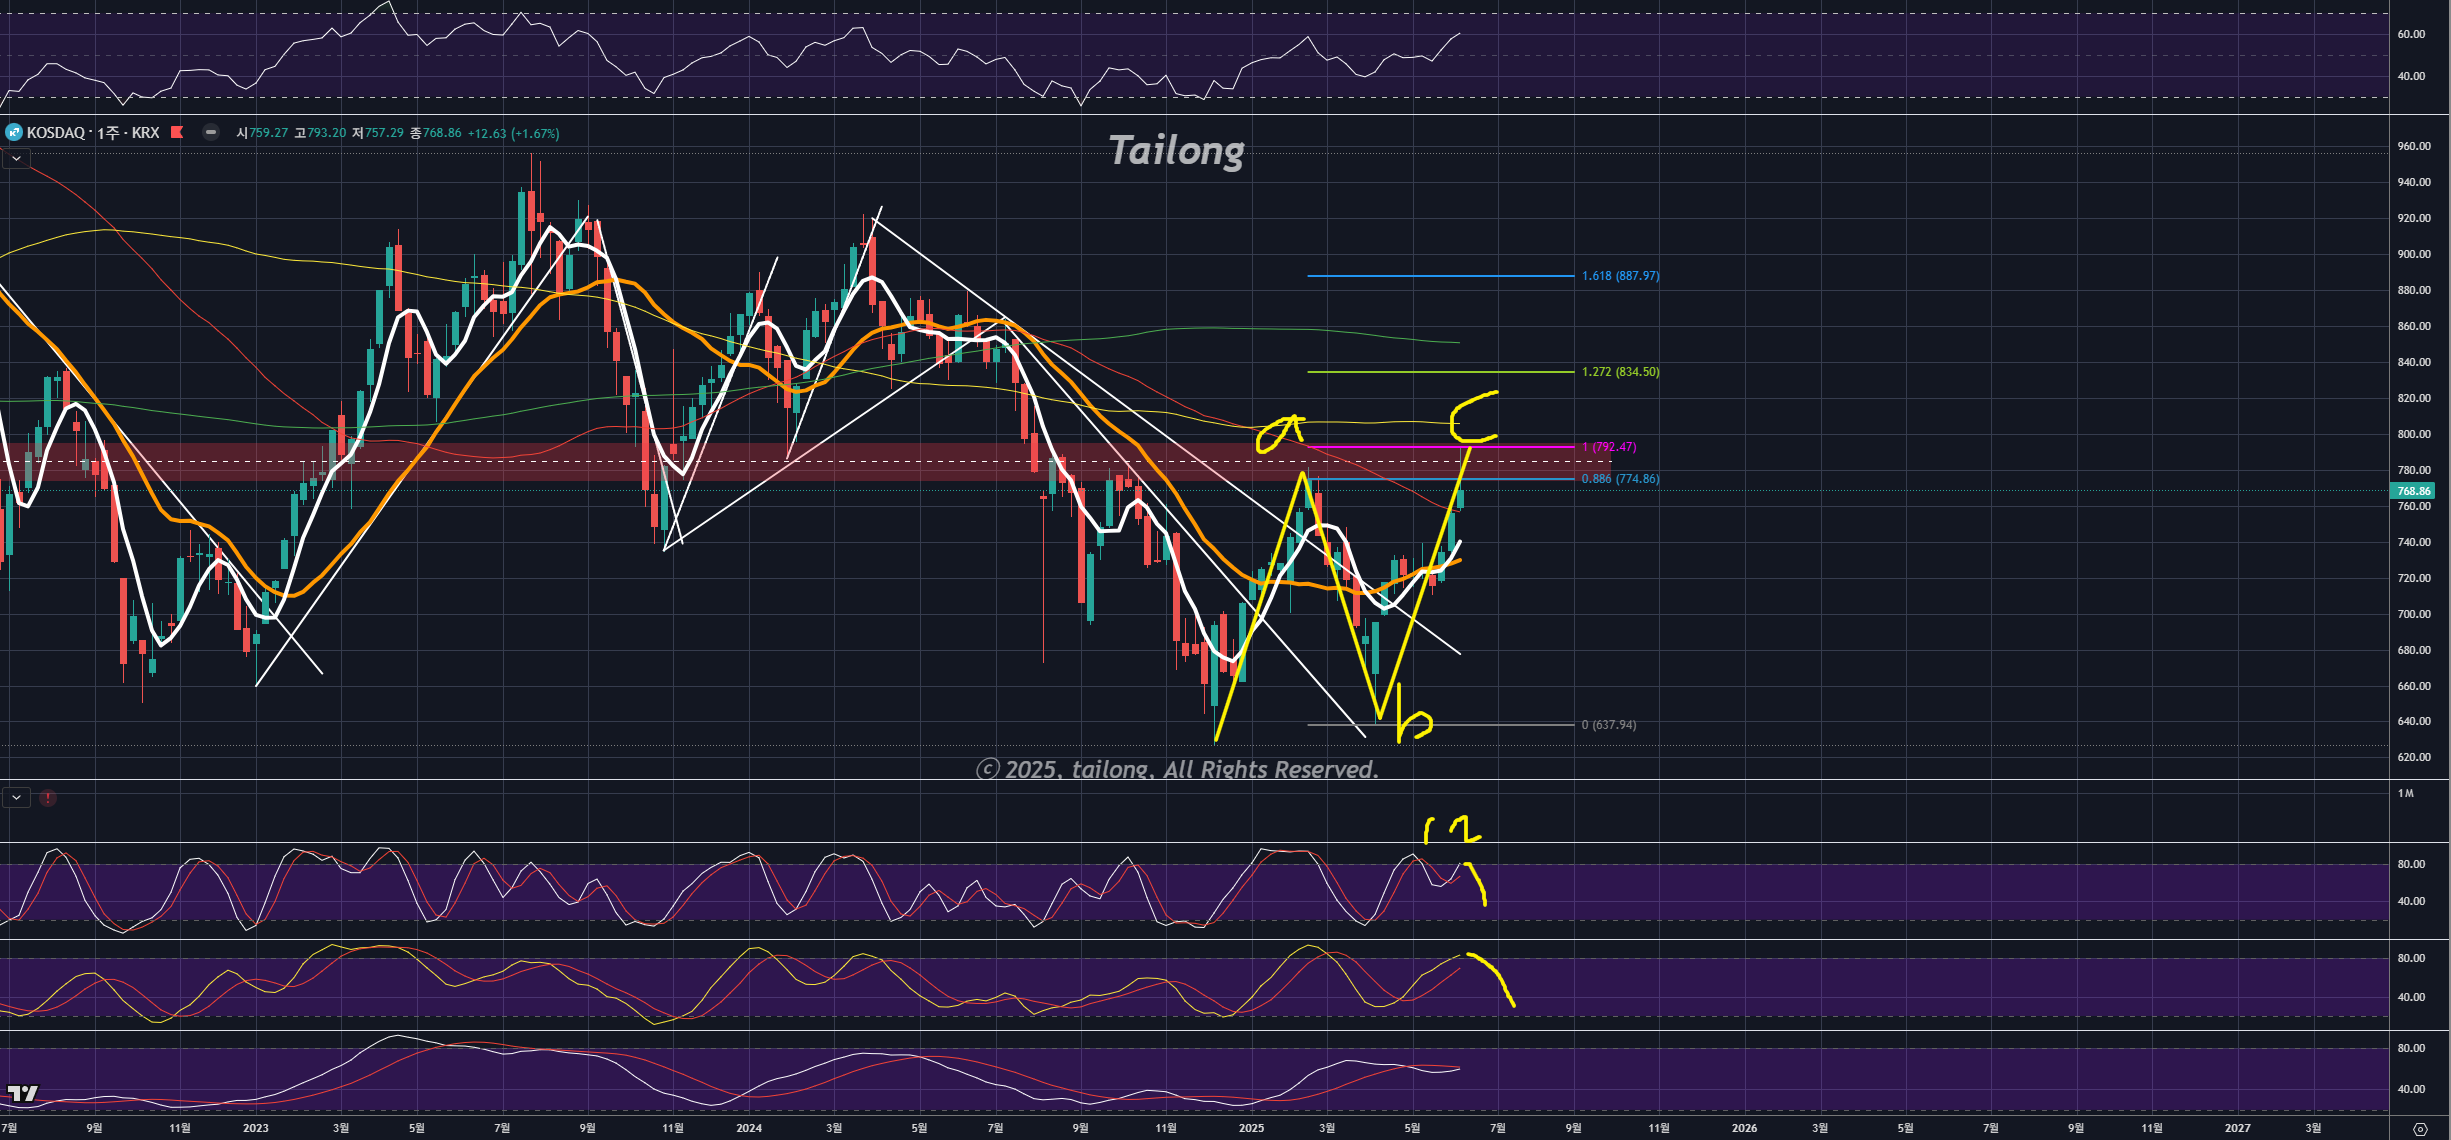Click the 960.00 level on price scale

tap(2413, 146)
